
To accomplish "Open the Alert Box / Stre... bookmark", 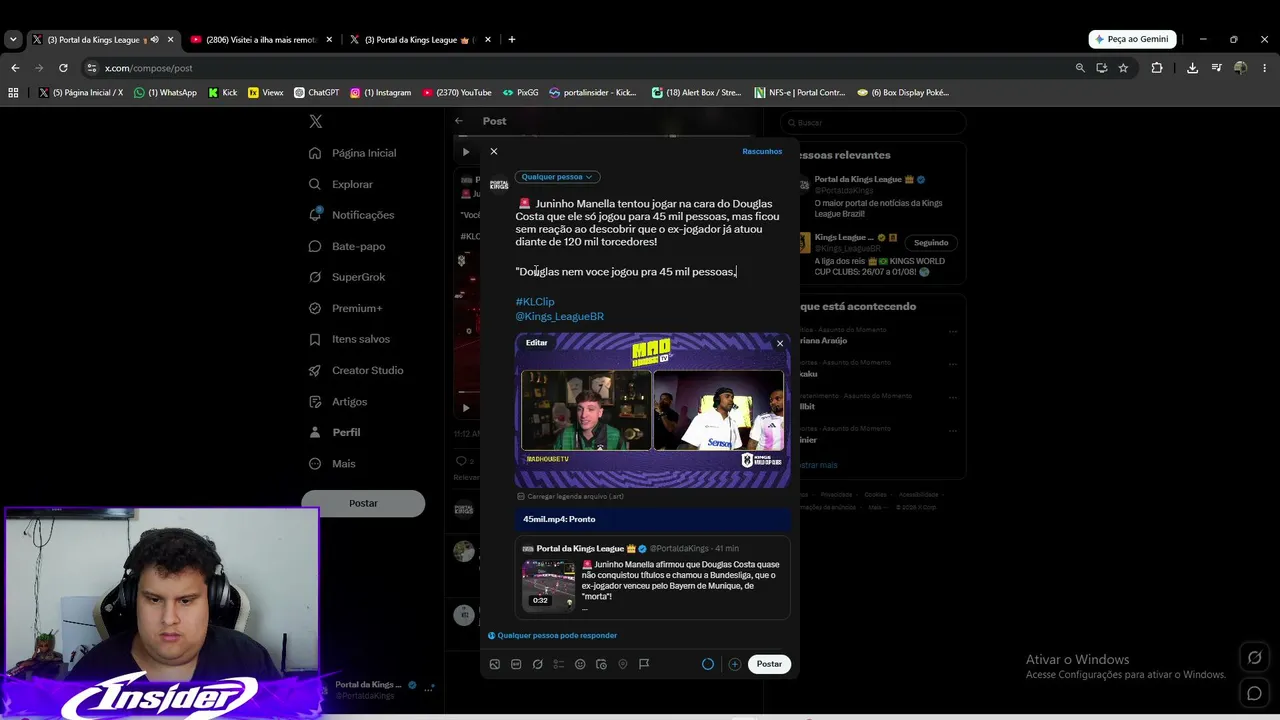I will click(696, 93).
